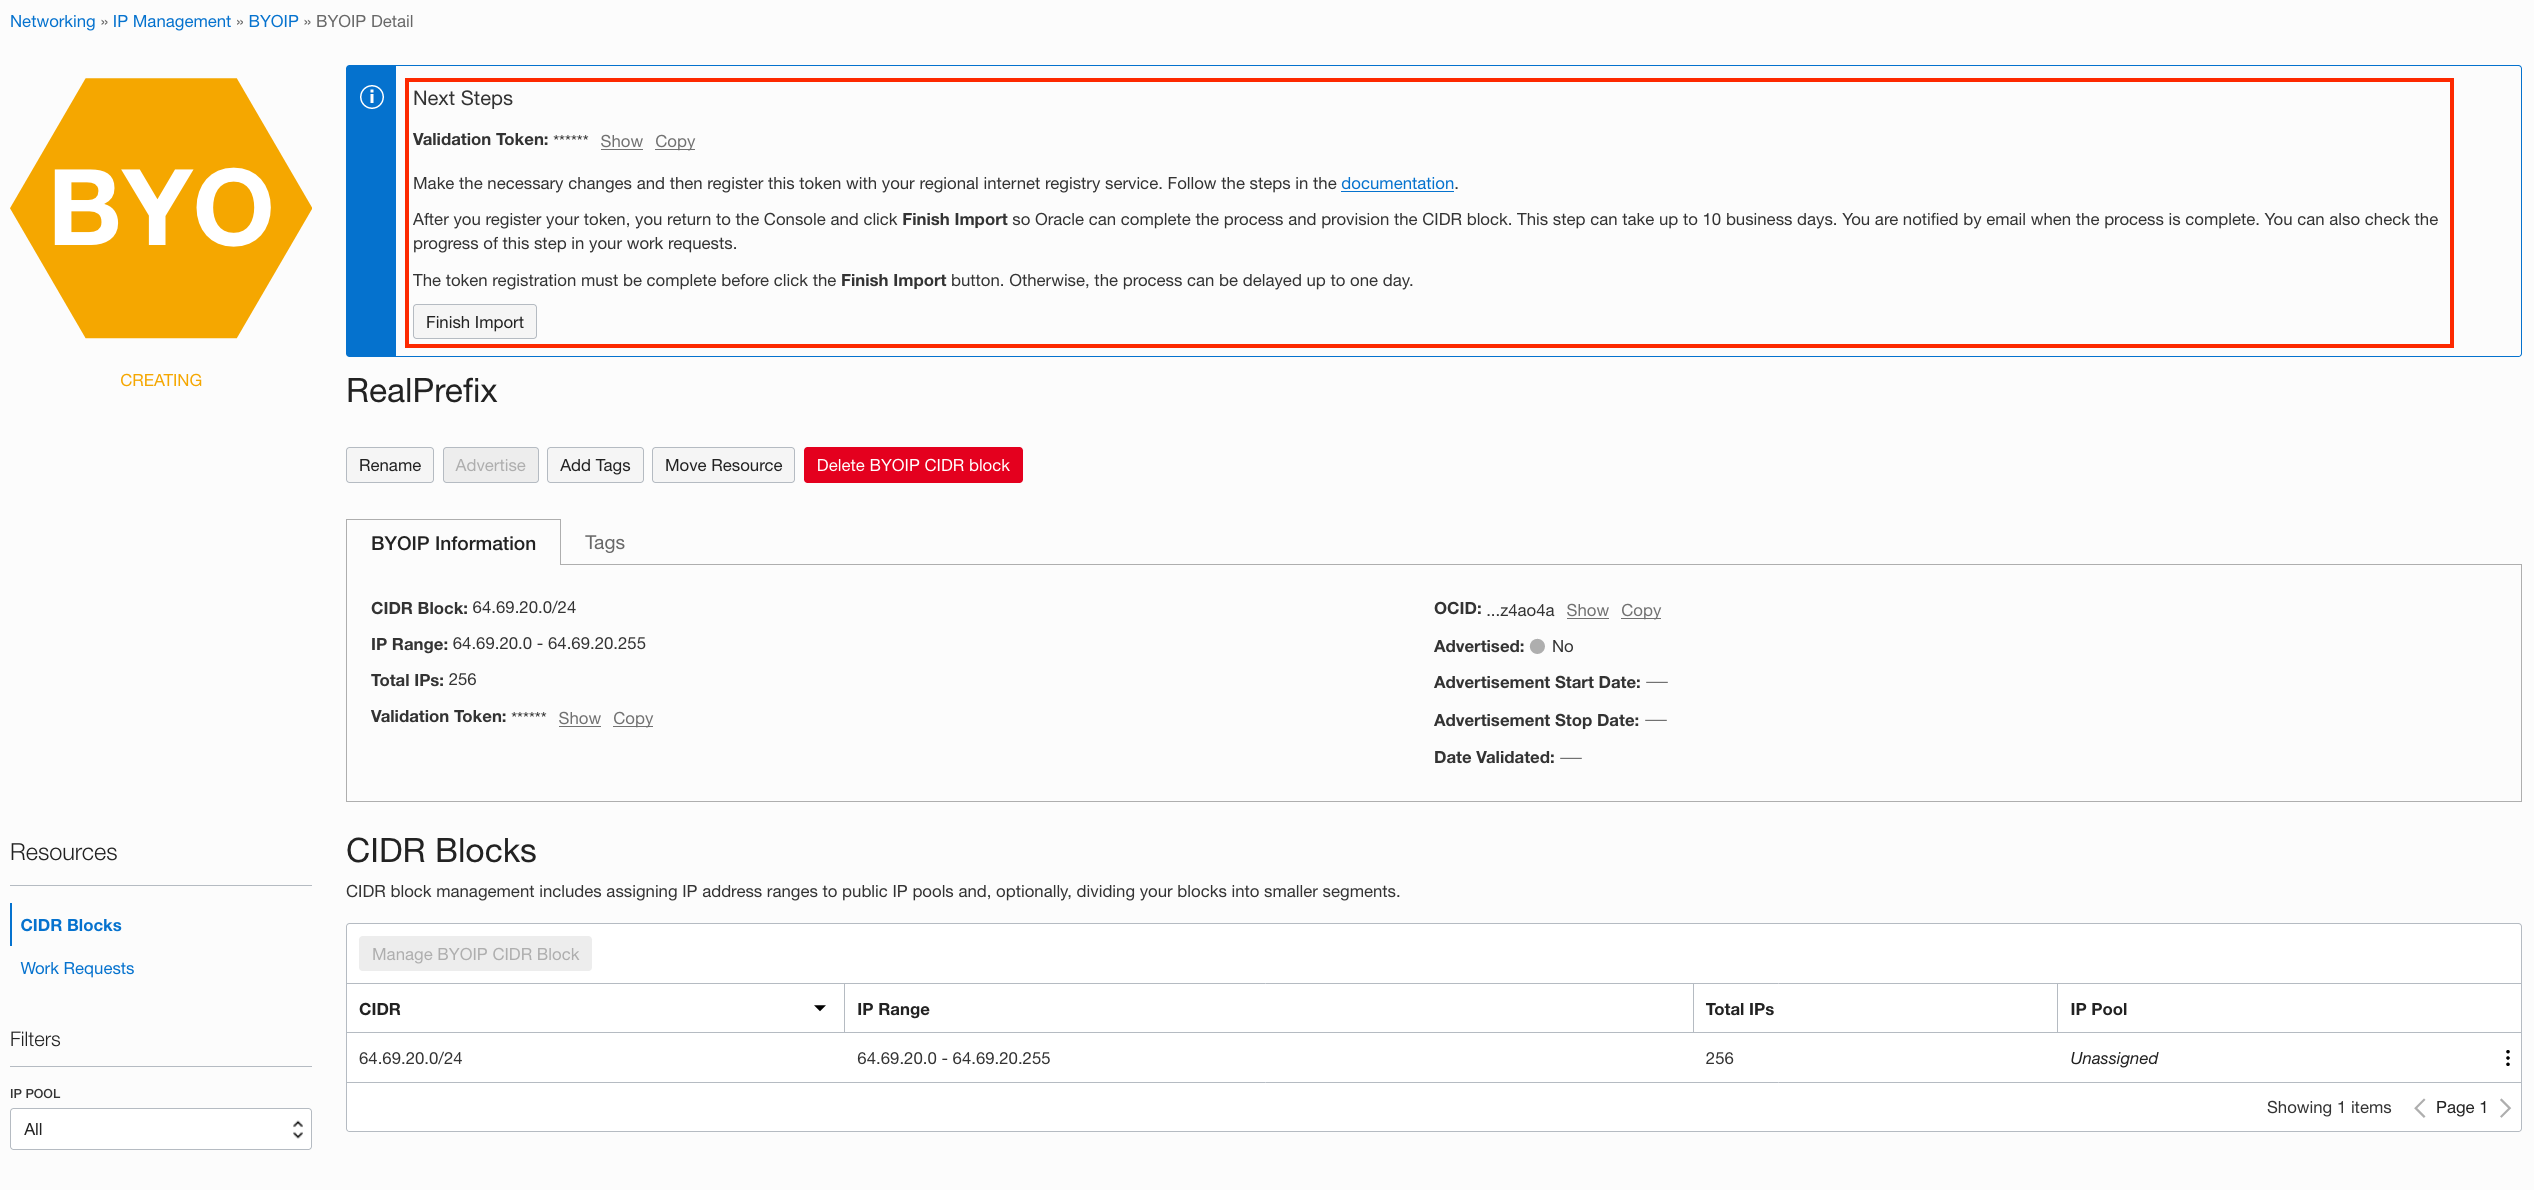Show the Validation Token under BYOIP Information
2534x1190 pixels.
(x=579, y=718)
